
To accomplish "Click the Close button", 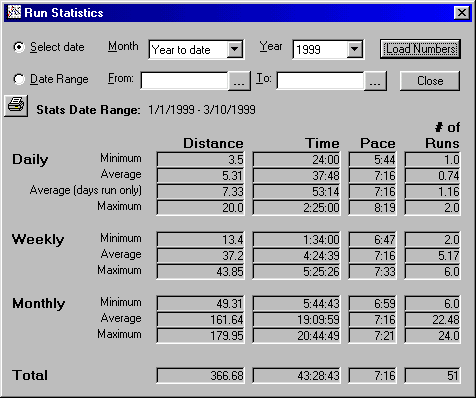I will (x=430, y=81).
